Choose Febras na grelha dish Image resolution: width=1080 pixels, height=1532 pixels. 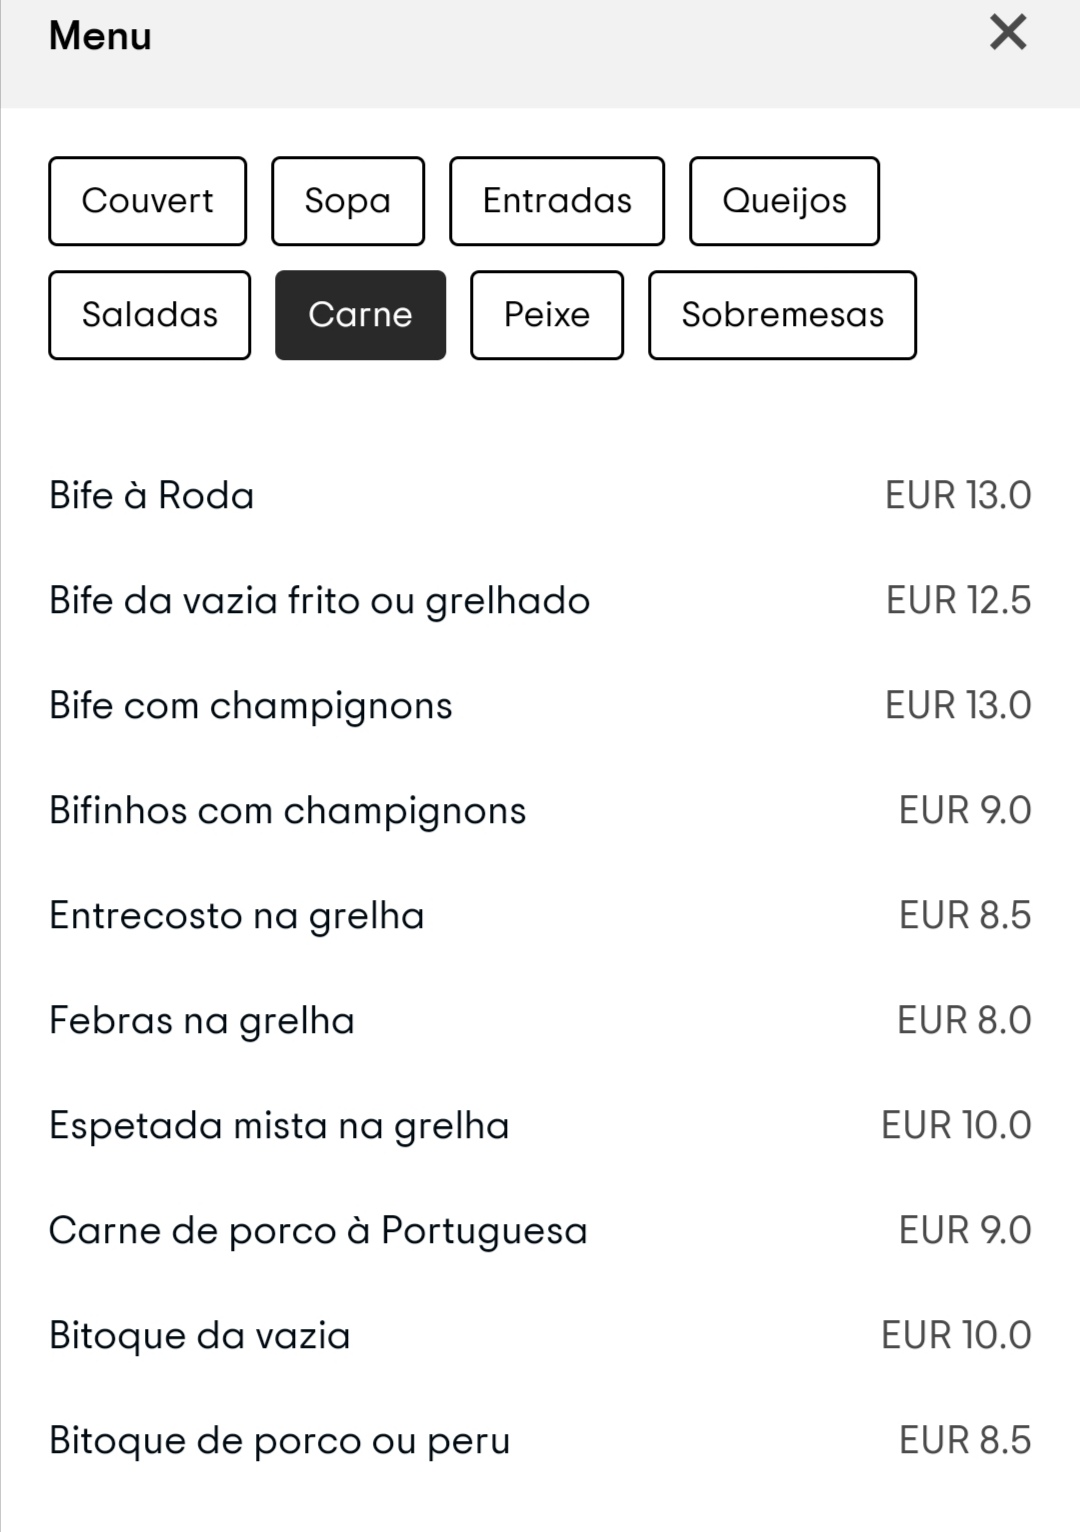tap(202, 1021)
